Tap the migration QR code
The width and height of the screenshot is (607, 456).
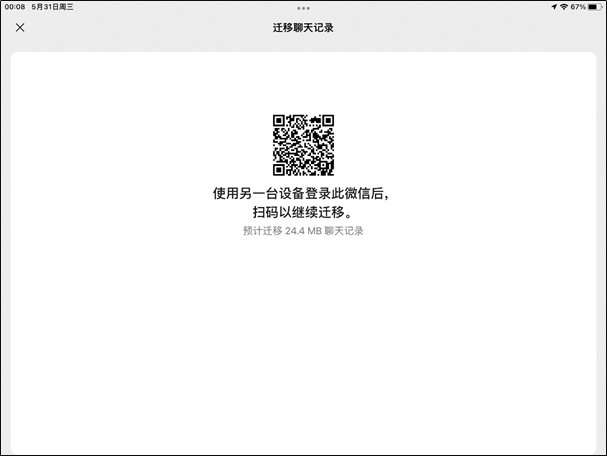[303, 145]
